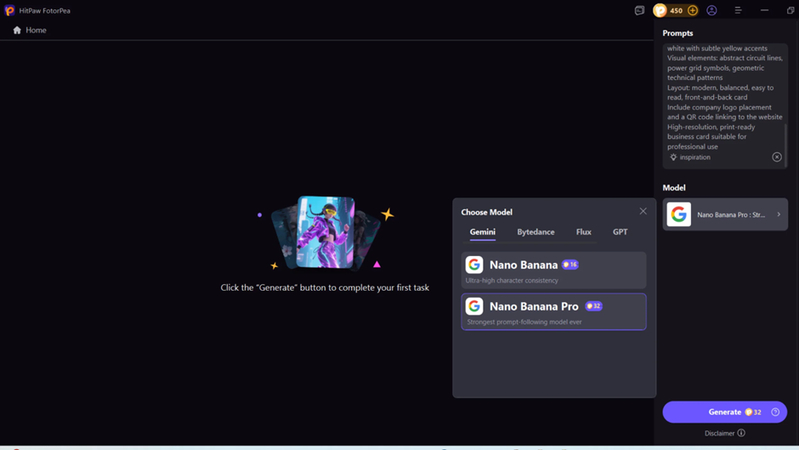The width and height of the screenshot is (799, 450).
Task: Click the help question mark on Generate button
Action: [x=775, y=412]
